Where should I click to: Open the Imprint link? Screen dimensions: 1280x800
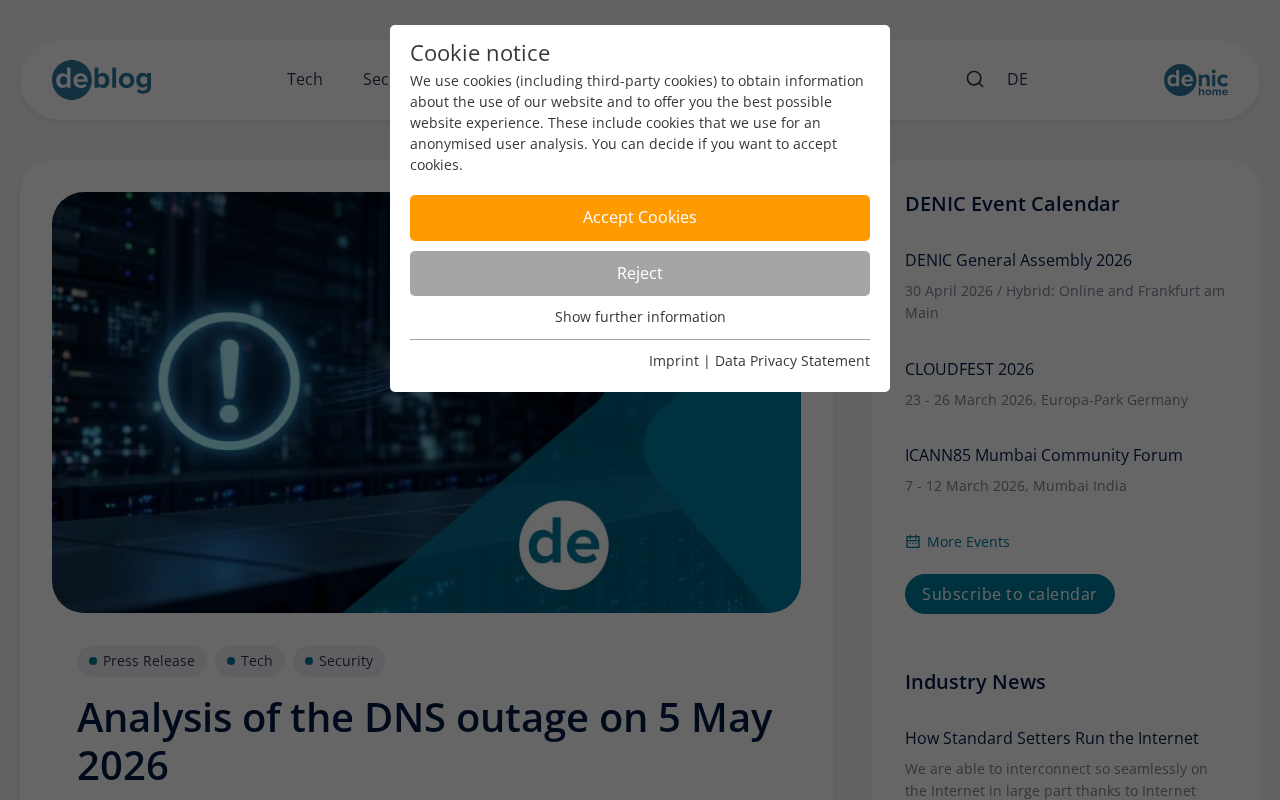pyautogui.click(x=674, y=361)
